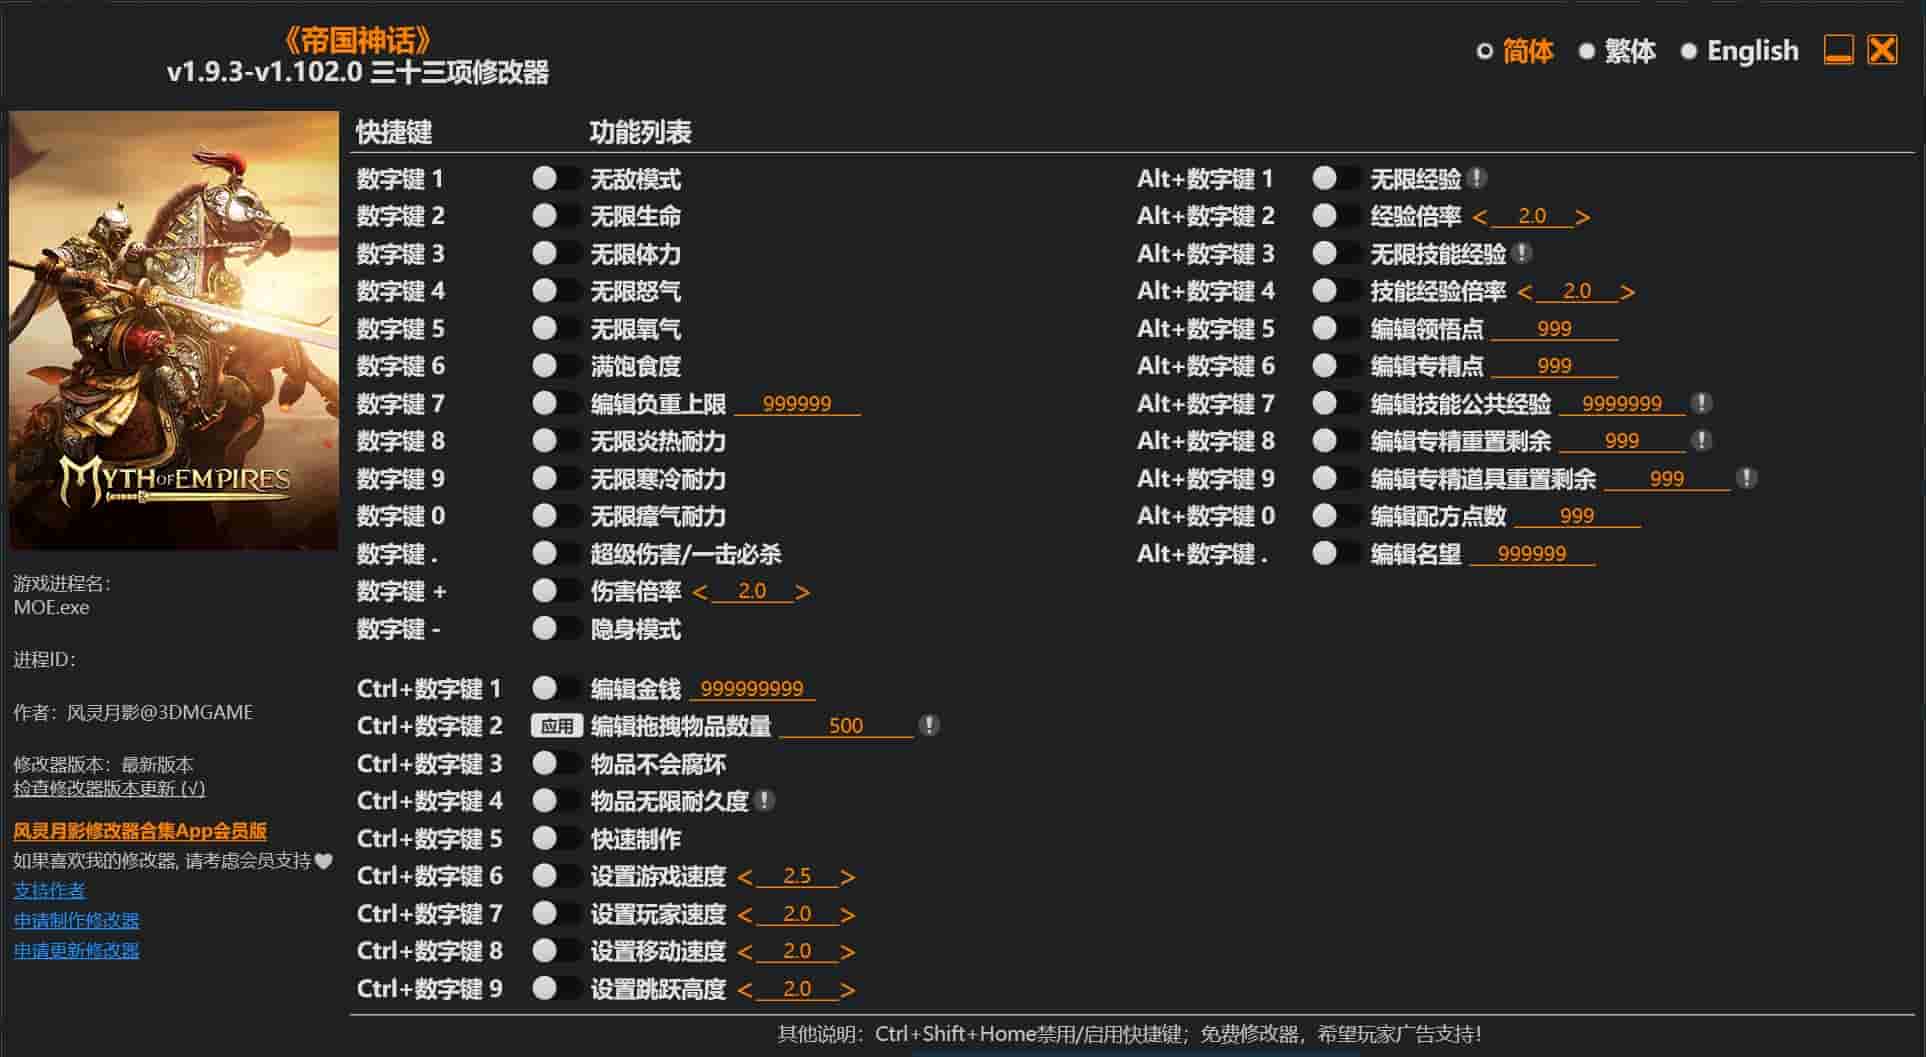Increase 设置游戏速度 value with arrow
1926x1057 pixels.
pyautogui.click(x=849, y=876)
